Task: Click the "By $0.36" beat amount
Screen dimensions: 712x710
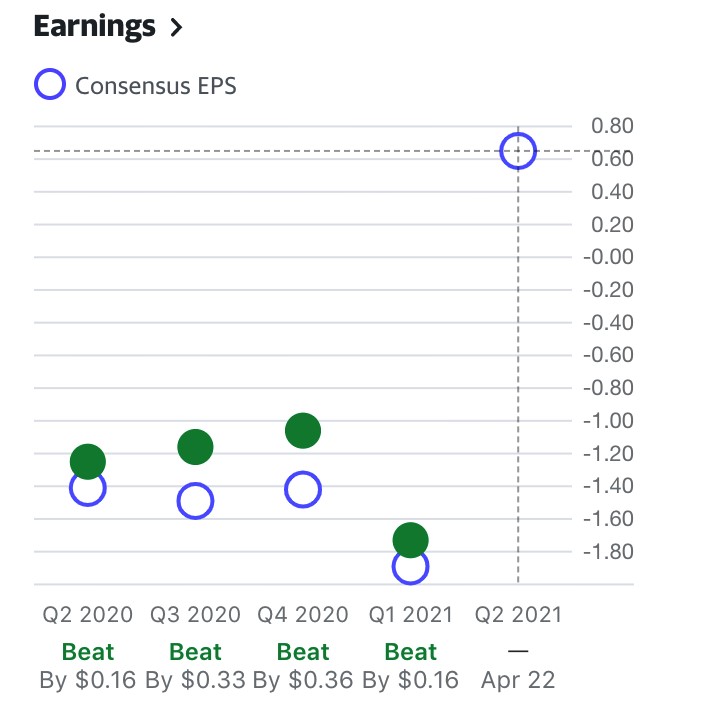Action: click(x=303, y=681)
